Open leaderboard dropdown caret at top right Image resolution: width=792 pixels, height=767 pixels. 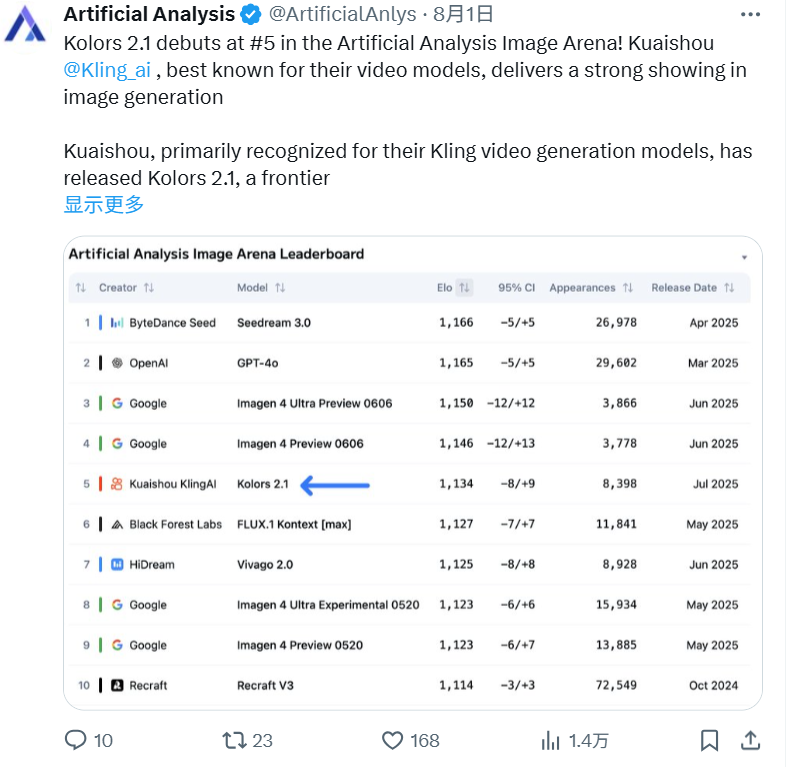pos(744,258)
